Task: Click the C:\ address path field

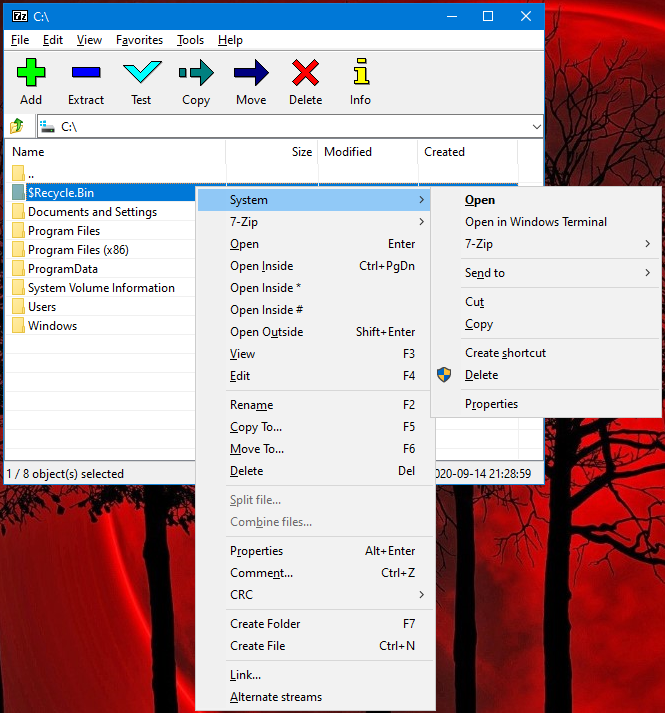Action: point(290,126)
